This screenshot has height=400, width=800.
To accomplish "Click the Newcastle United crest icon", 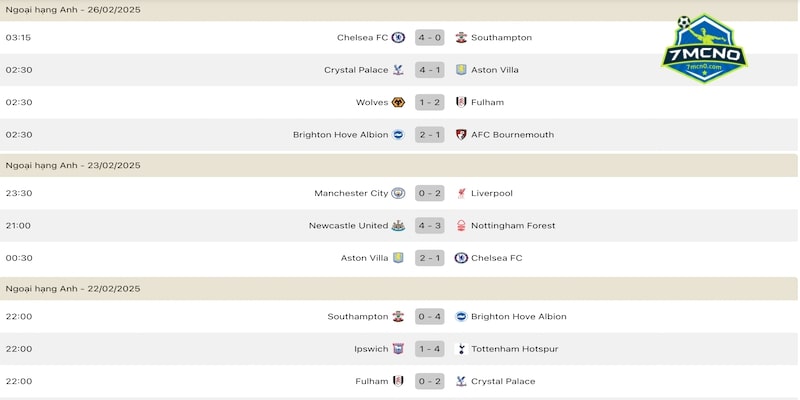I will pyautogui.click(x=398, y=225).
